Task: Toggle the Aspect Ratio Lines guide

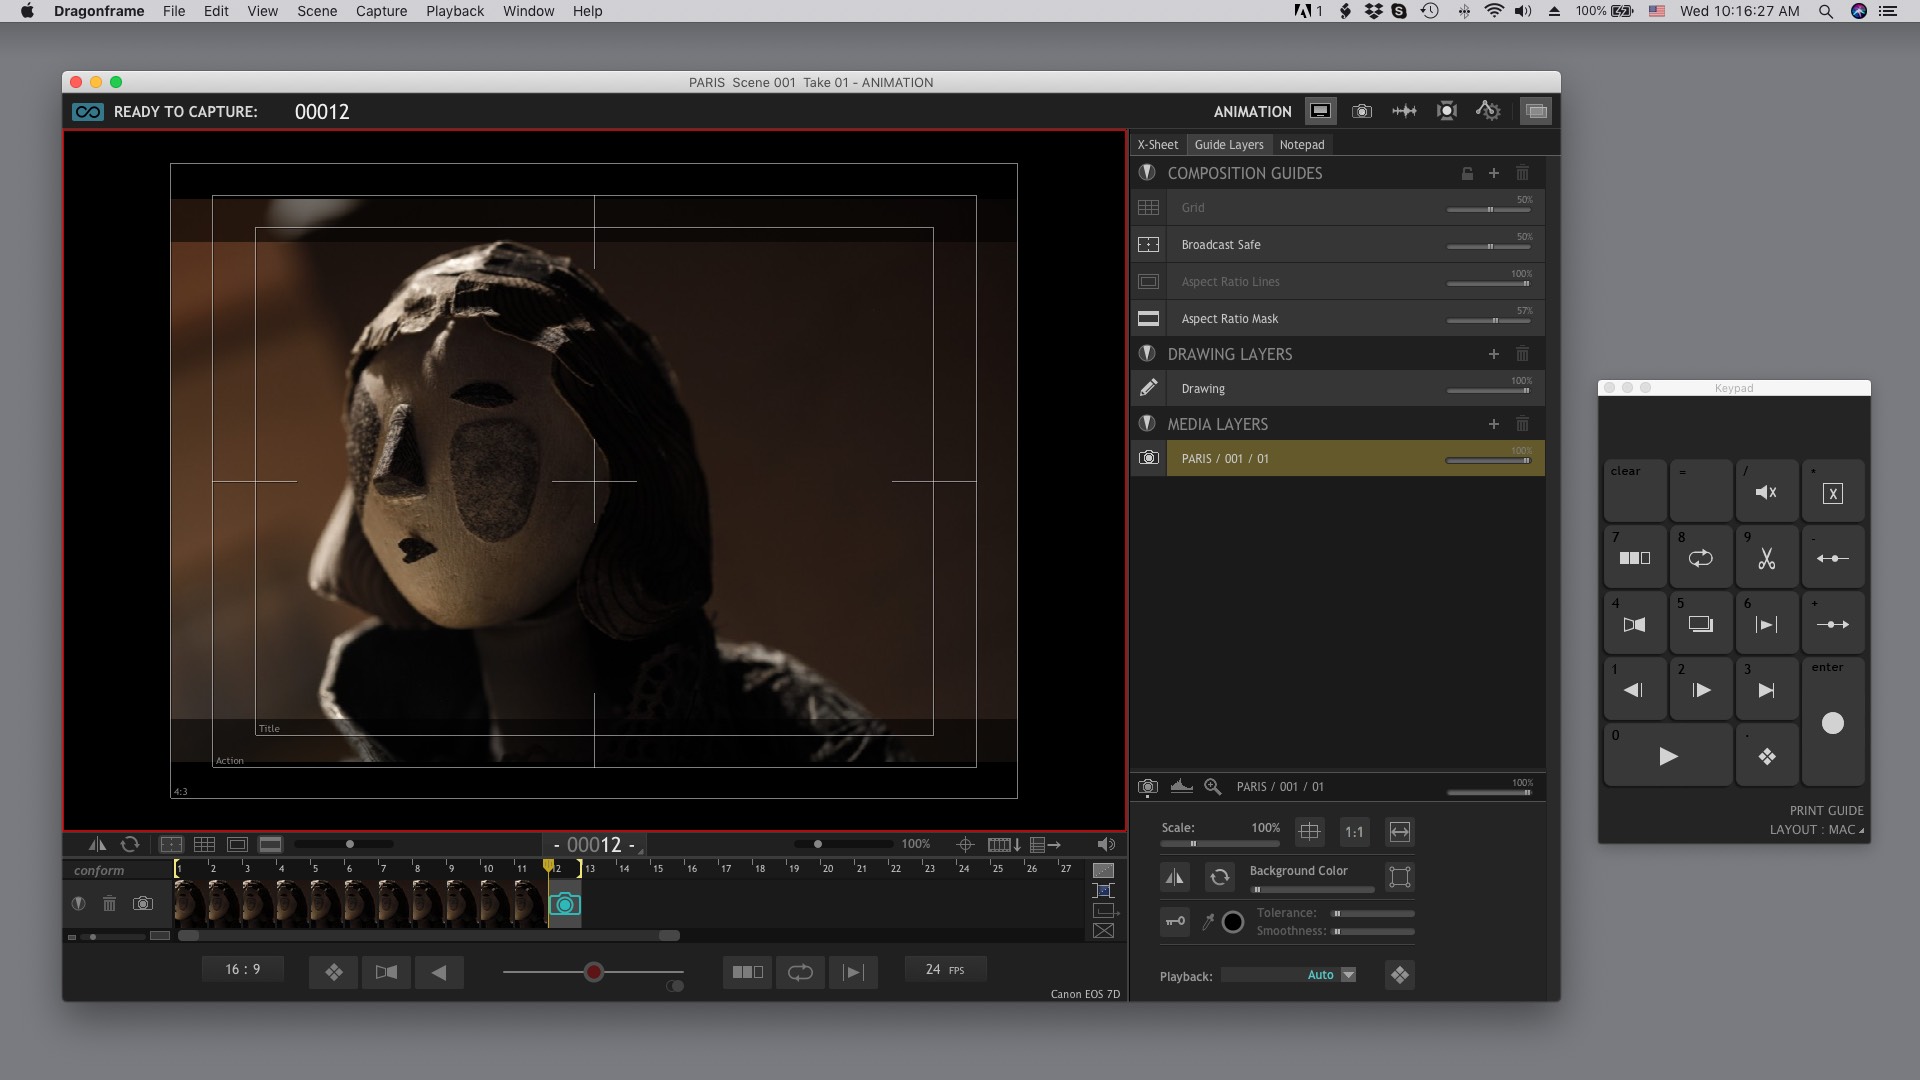Action: coord(1148,282)
